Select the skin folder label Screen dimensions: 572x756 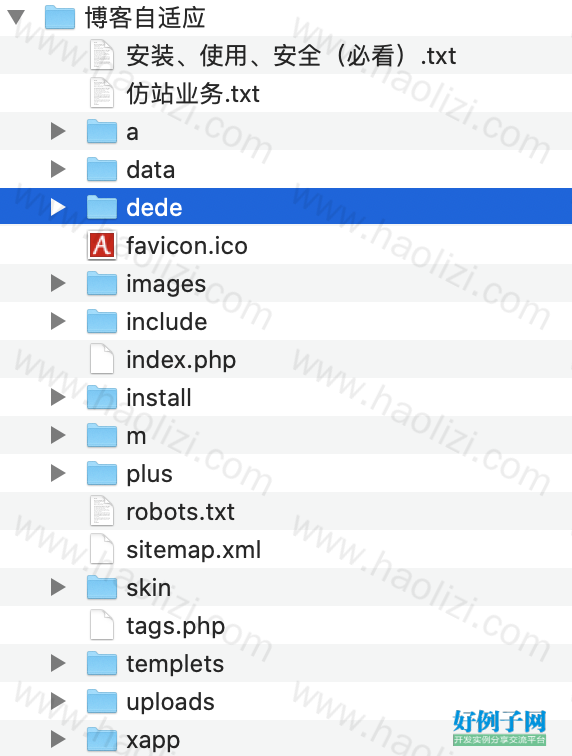coord(149,588)
